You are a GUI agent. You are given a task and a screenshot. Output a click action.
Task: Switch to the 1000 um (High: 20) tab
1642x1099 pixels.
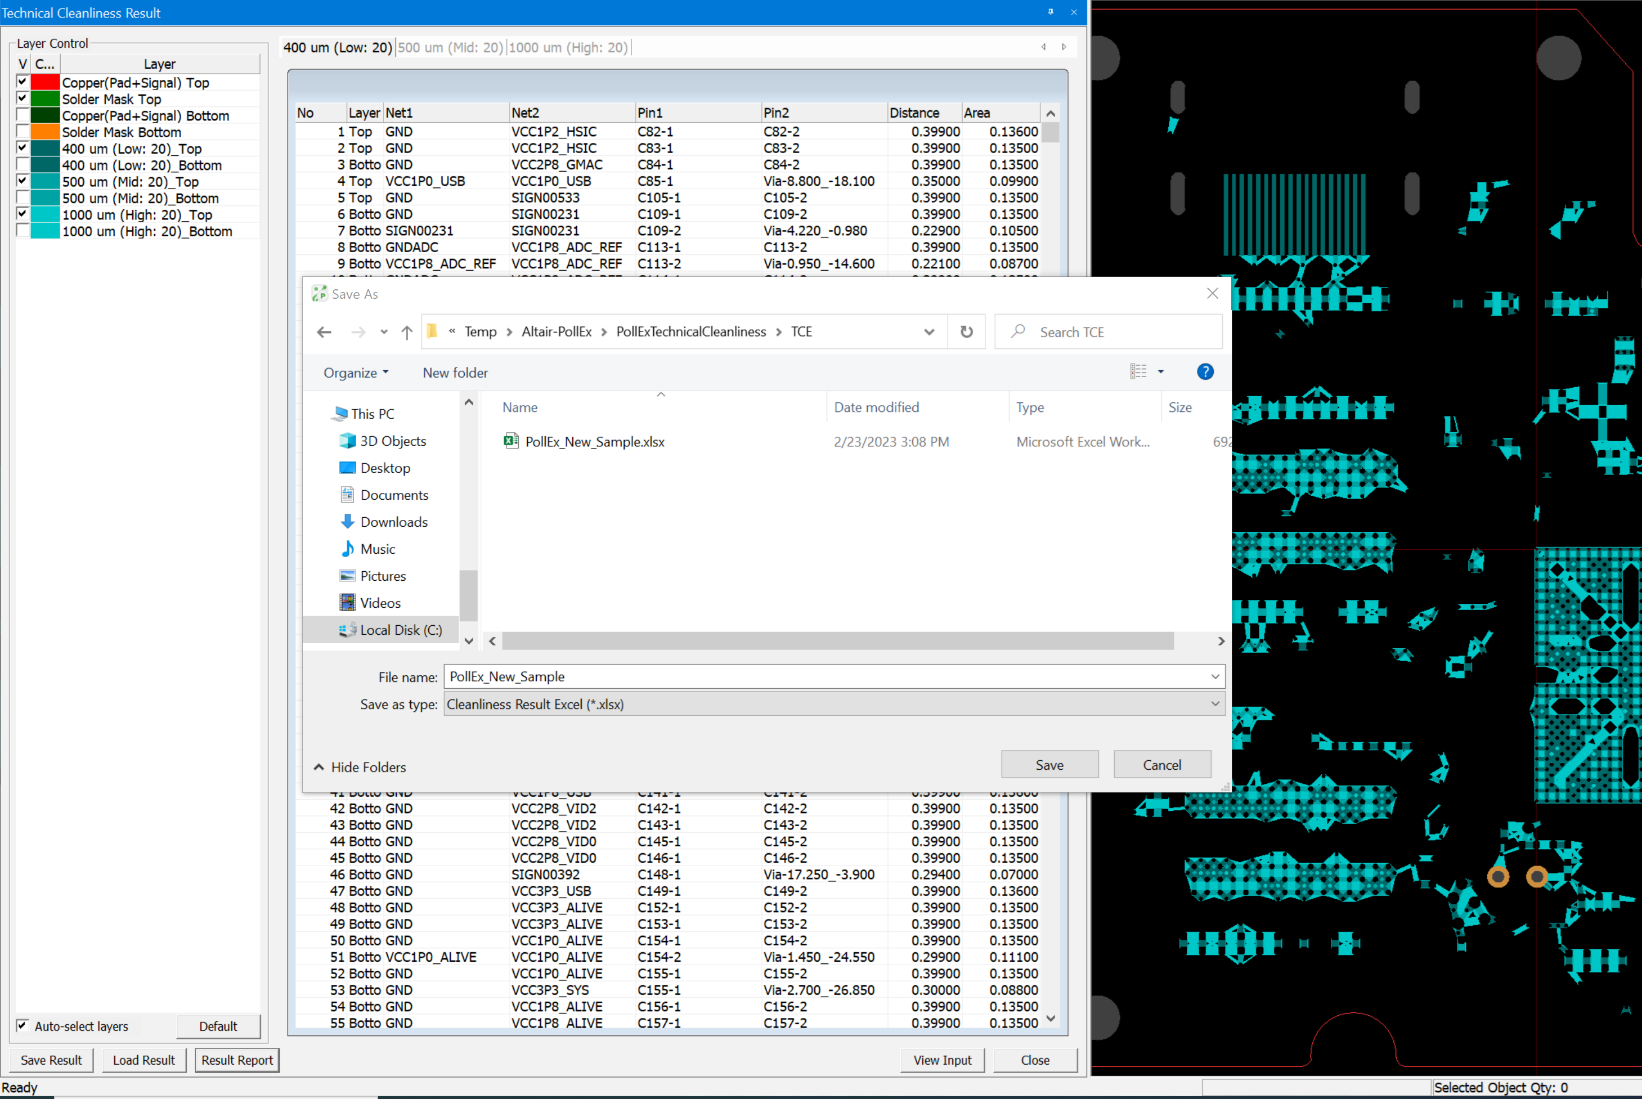568,47
